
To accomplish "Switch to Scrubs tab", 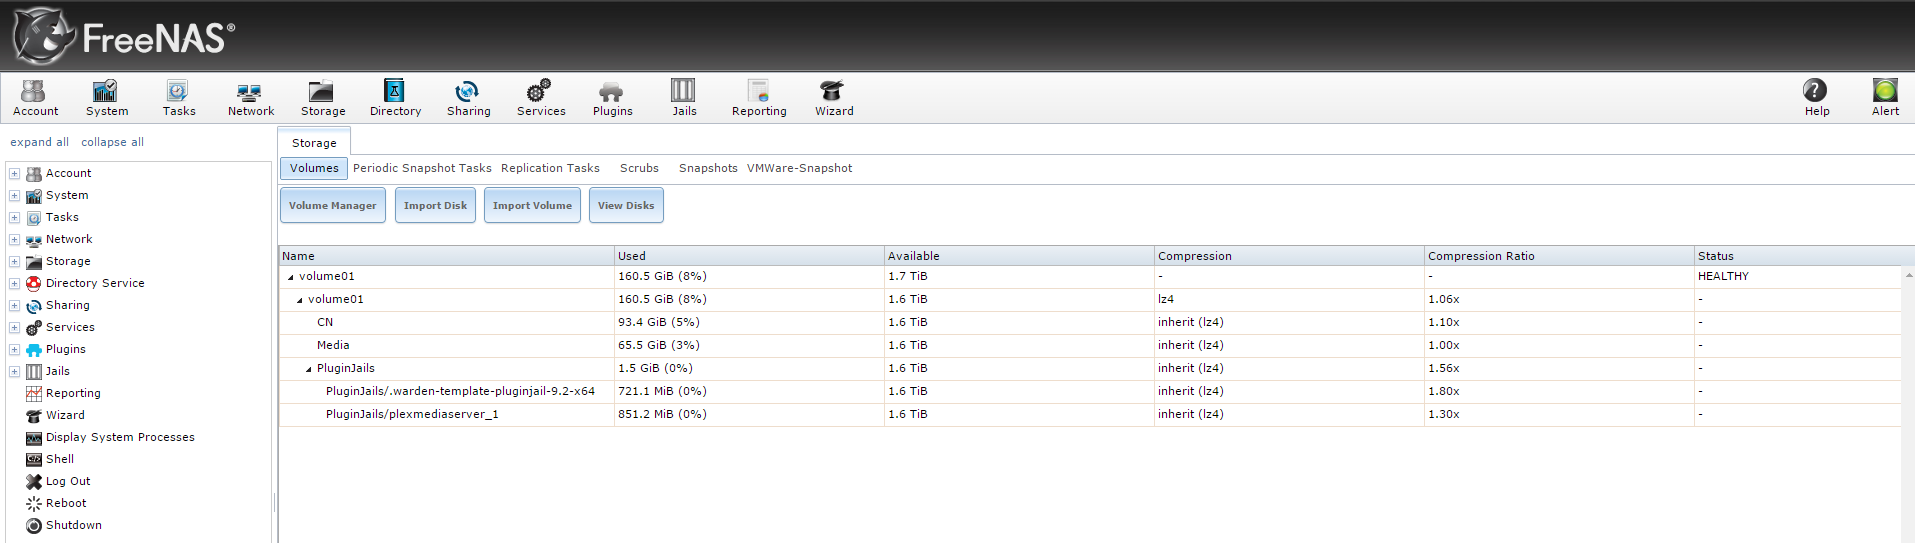I will pos(639,168).
